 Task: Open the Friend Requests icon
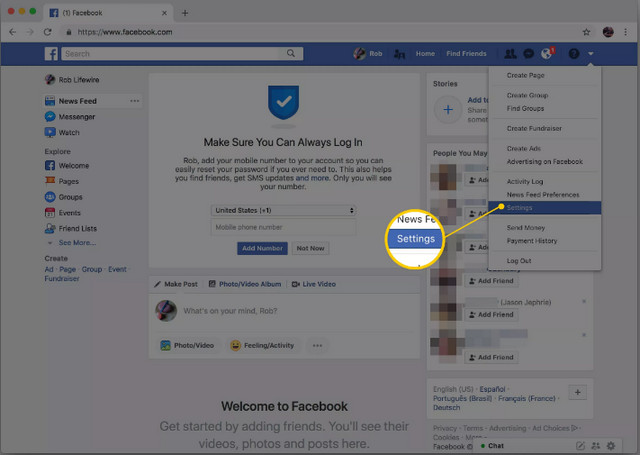[x=510, y=53]
